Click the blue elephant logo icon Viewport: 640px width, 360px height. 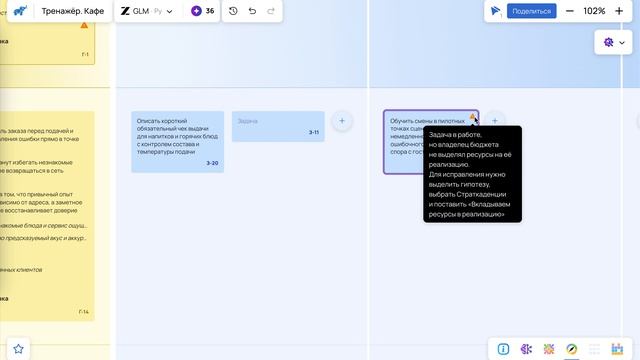click(x=20, y=11)
